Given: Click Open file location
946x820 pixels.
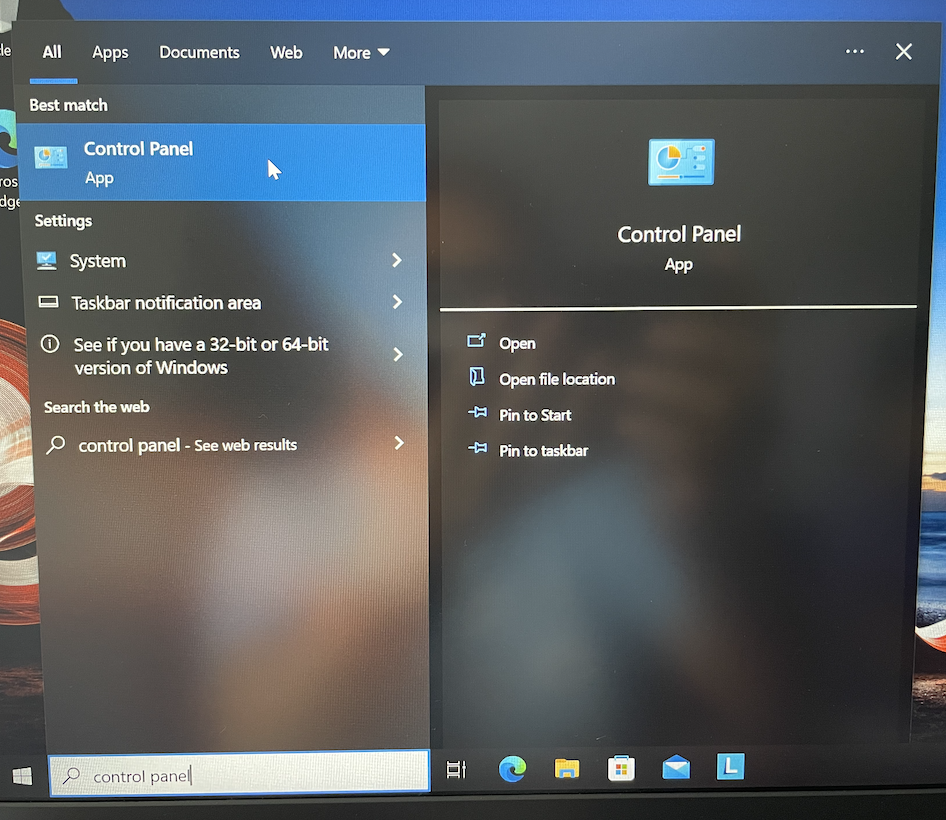Looking at the screenshot, I should point(557,379).
